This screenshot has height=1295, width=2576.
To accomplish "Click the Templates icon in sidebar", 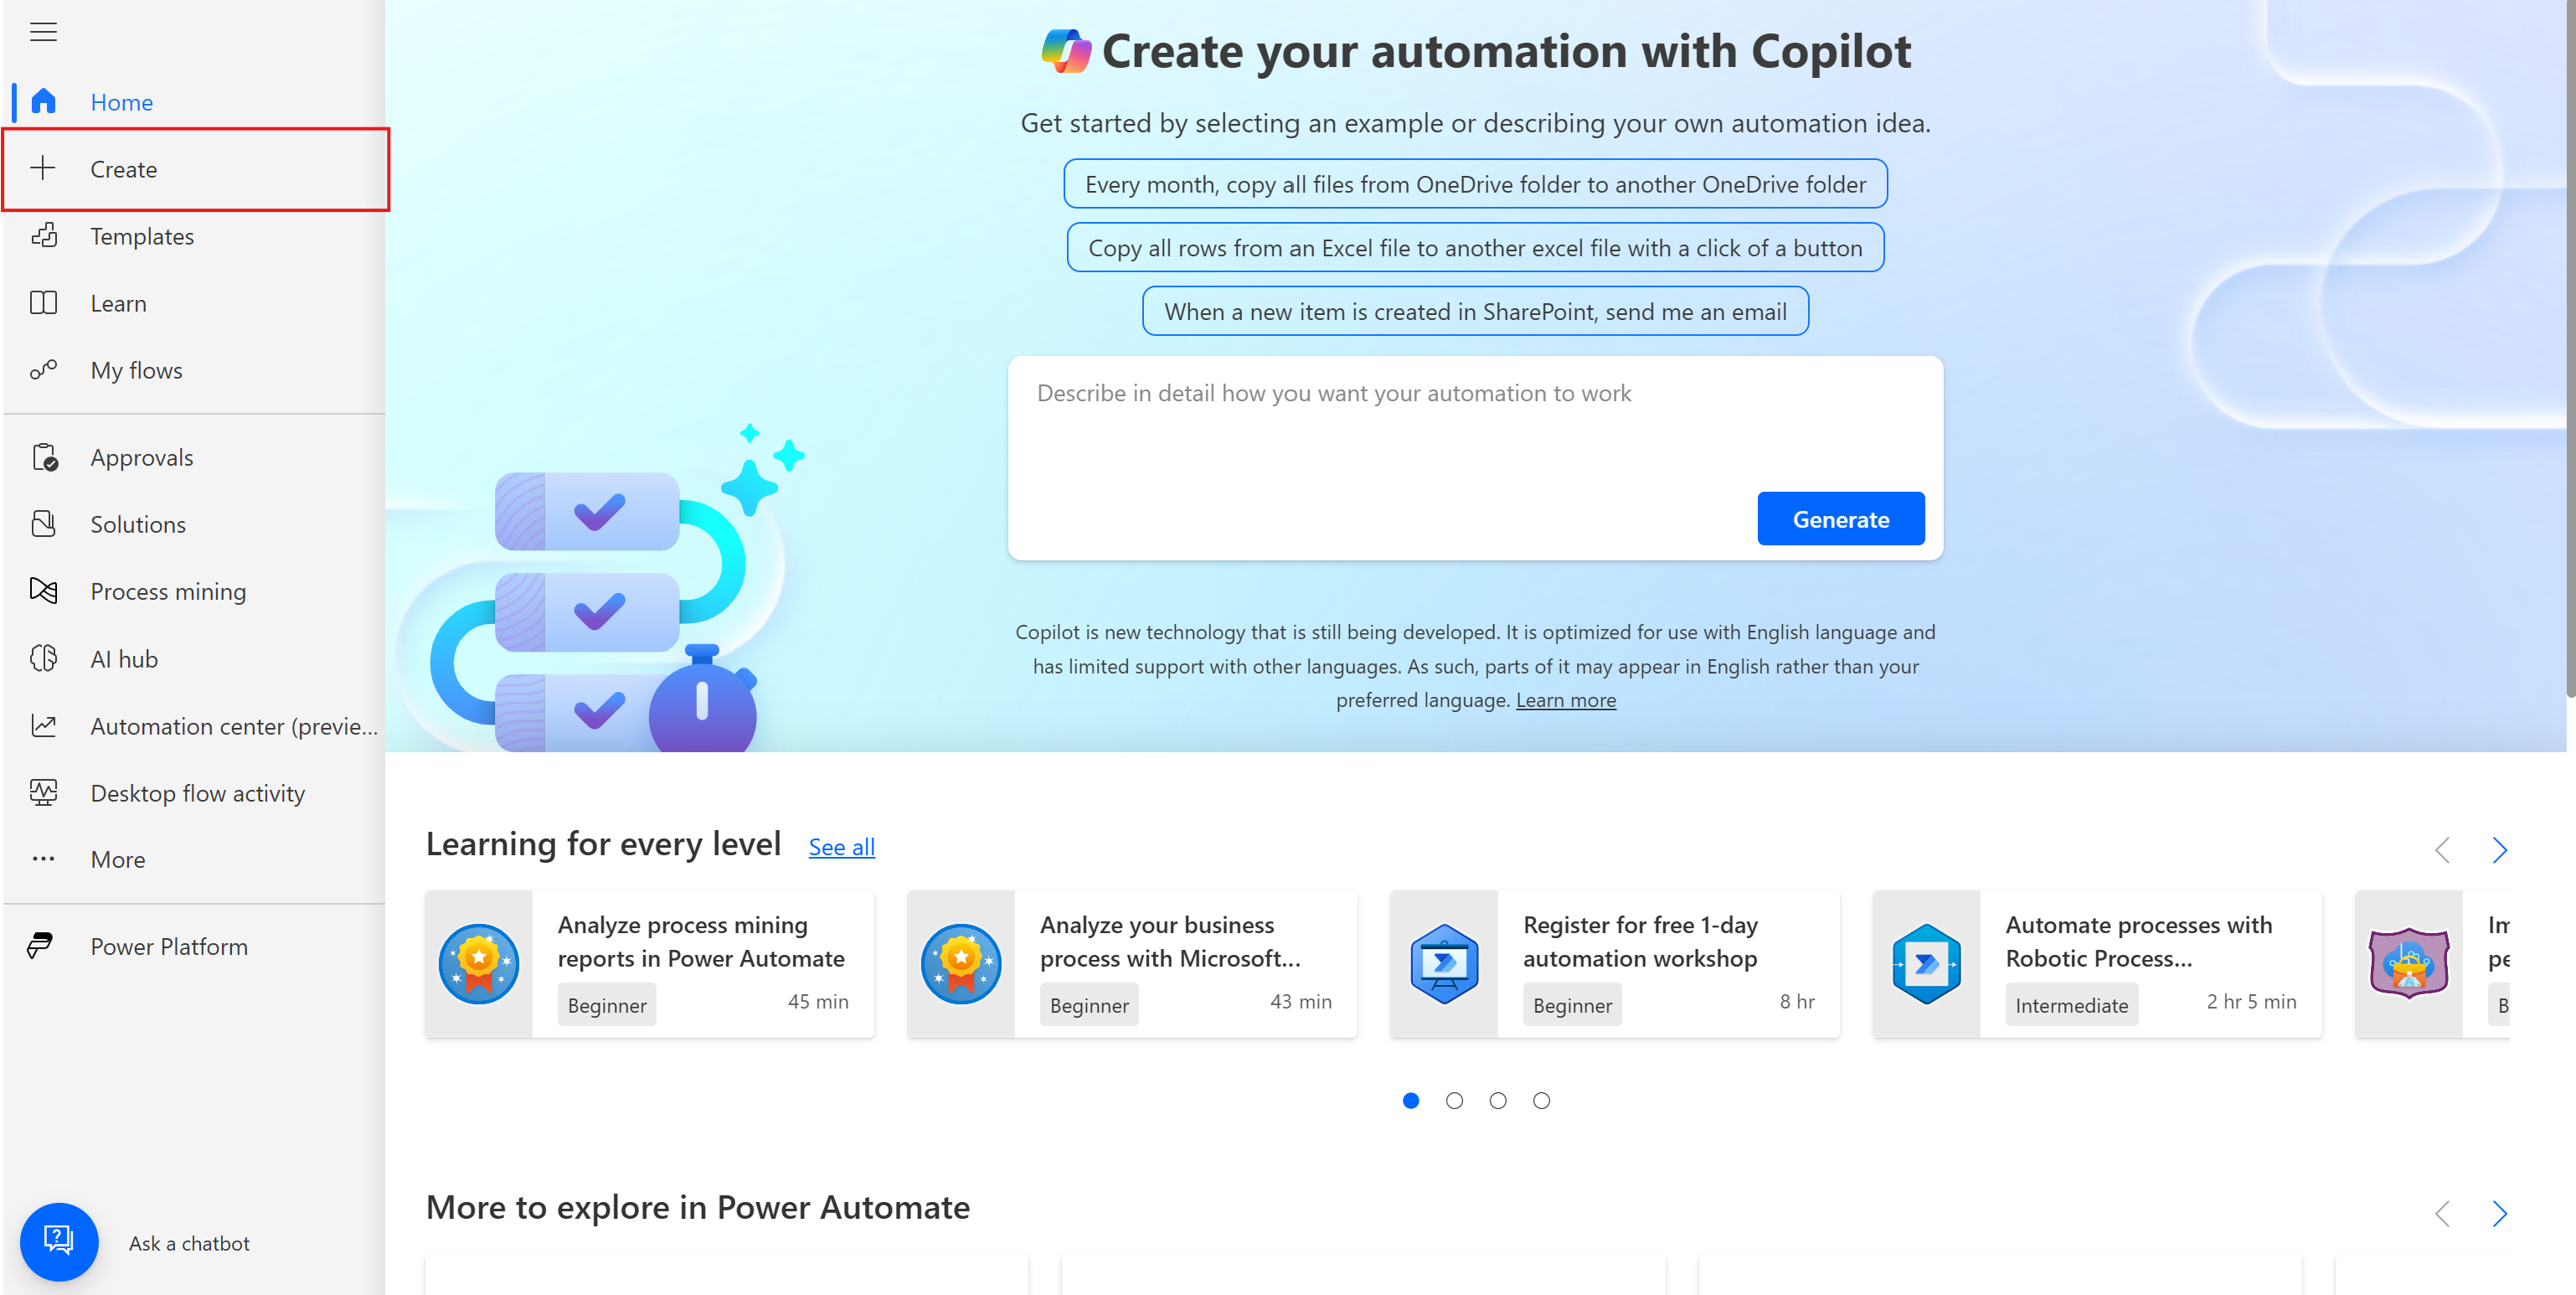I will click(x=46, y=235).
